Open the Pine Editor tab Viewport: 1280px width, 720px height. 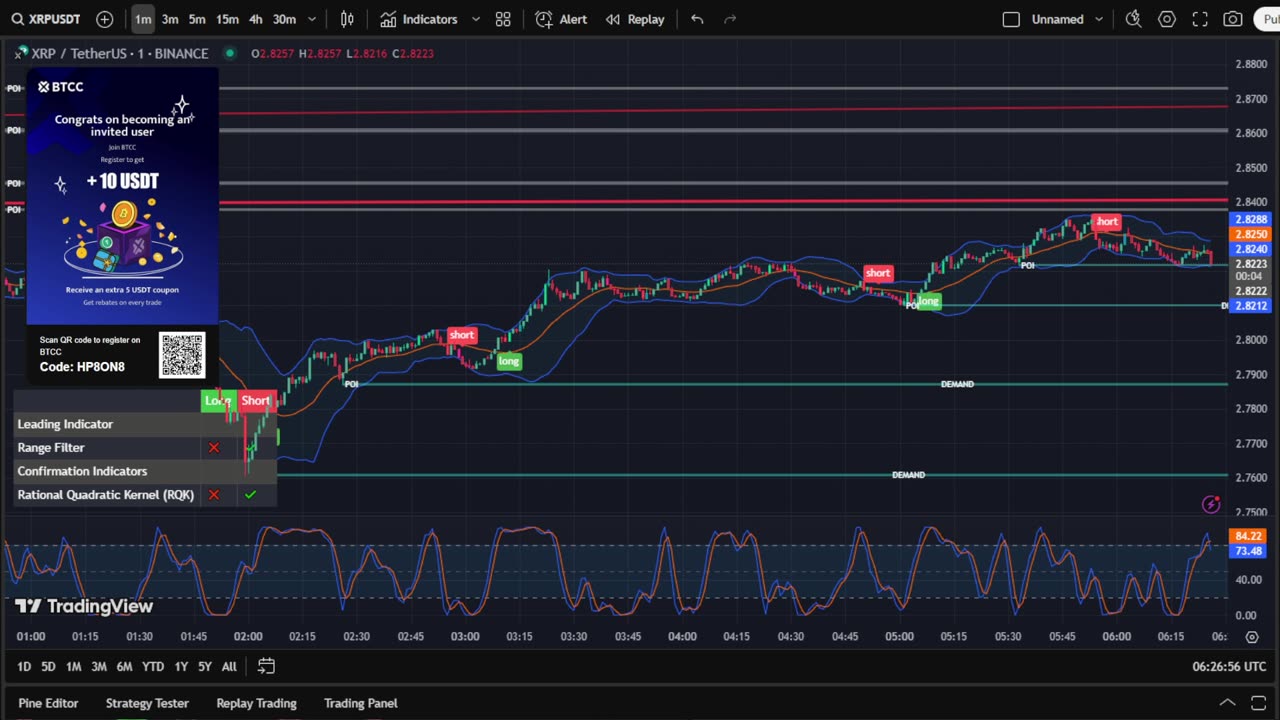tap(48, 703)
